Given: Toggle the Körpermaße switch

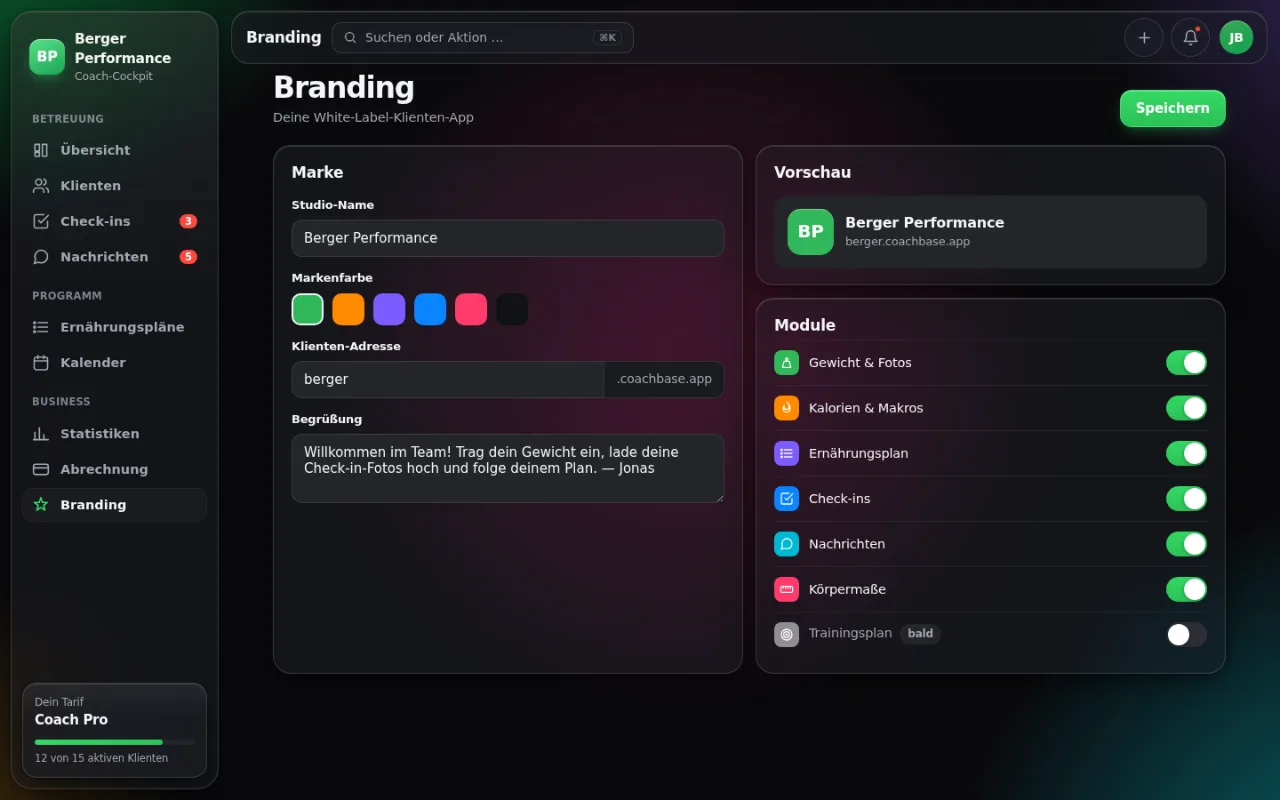Looking at the screenshot, I should pyautogui.click(x=1186, y=589).
